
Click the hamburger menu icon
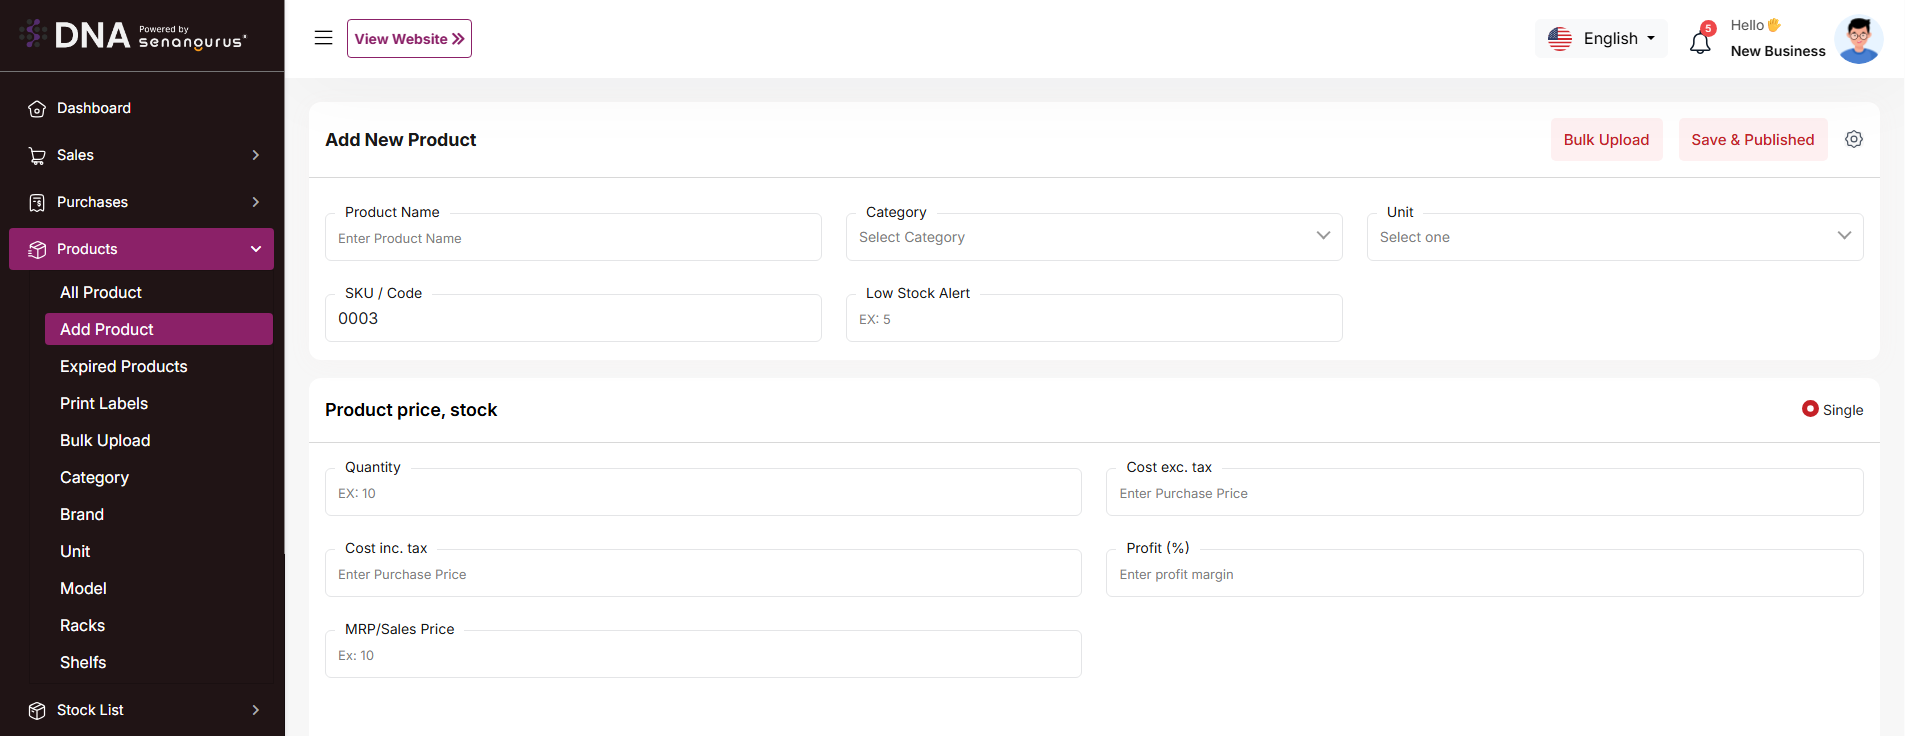click(x=323, y=38)
